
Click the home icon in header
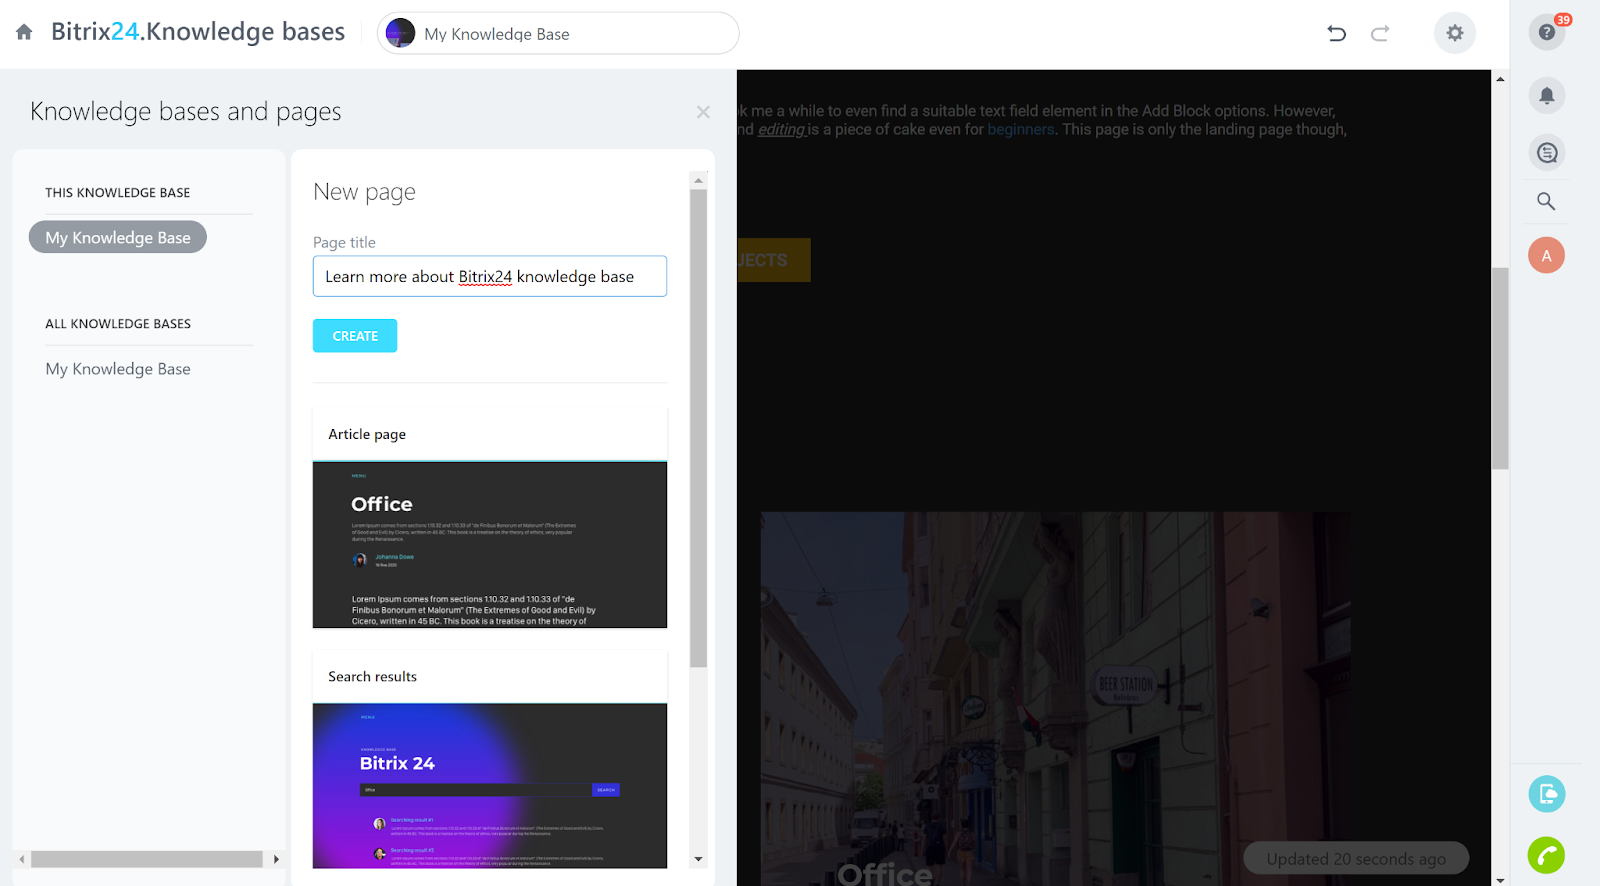click(x=24, y=32)
